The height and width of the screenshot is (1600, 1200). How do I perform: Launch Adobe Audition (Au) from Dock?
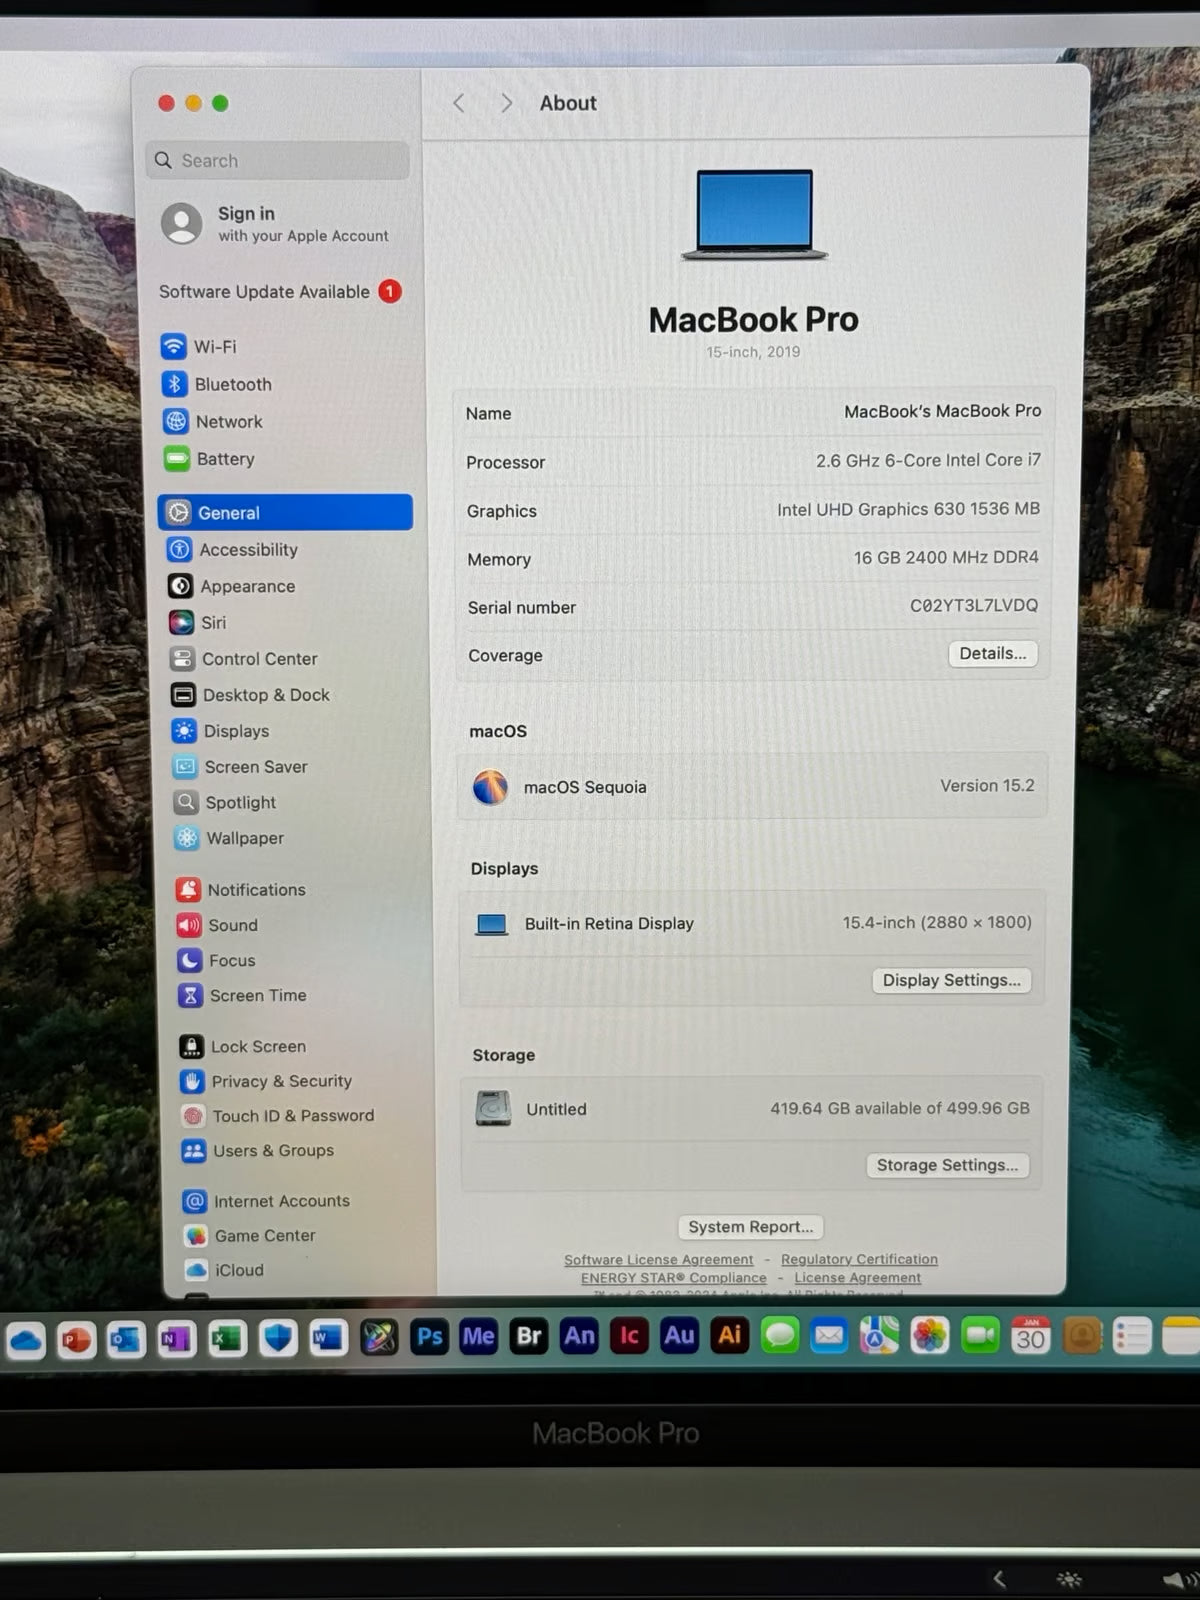pyautogui.click(x=679, y=1335)
